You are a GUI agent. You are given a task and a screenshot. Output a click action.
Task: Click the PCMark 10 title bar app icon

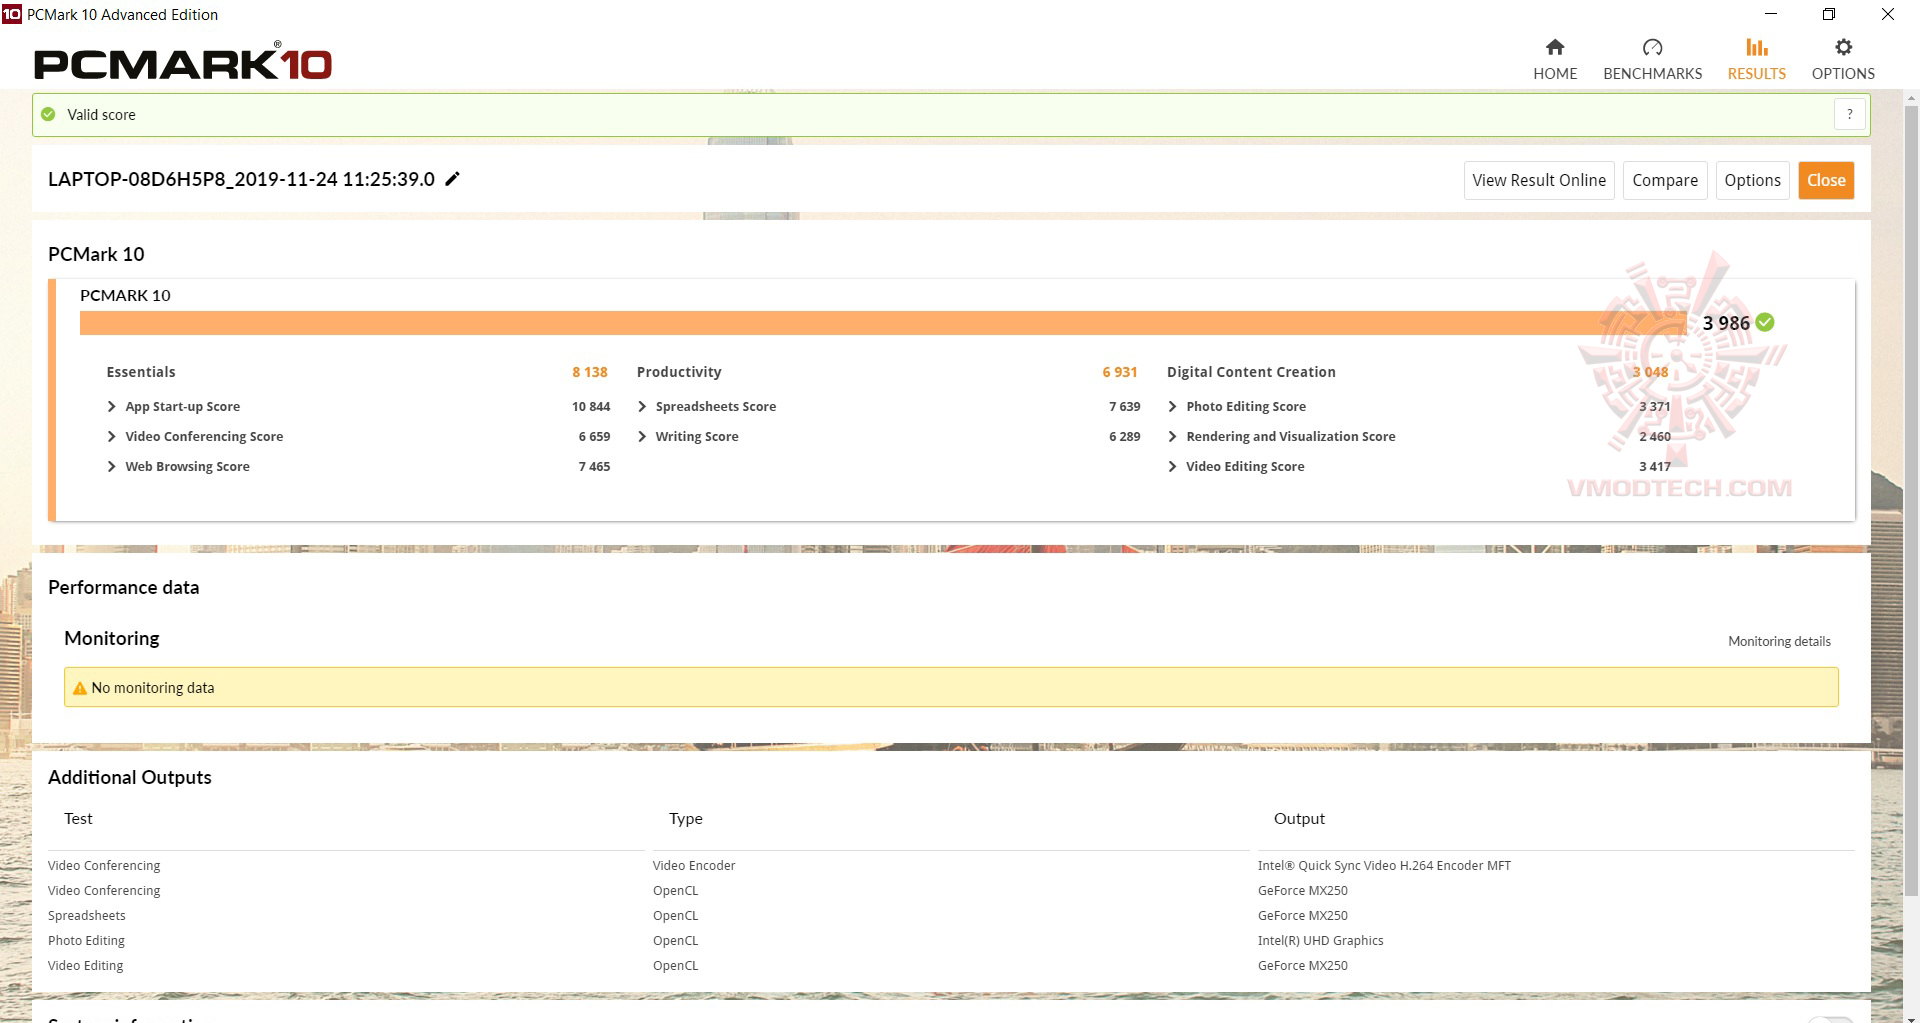[x=11, y=14]
